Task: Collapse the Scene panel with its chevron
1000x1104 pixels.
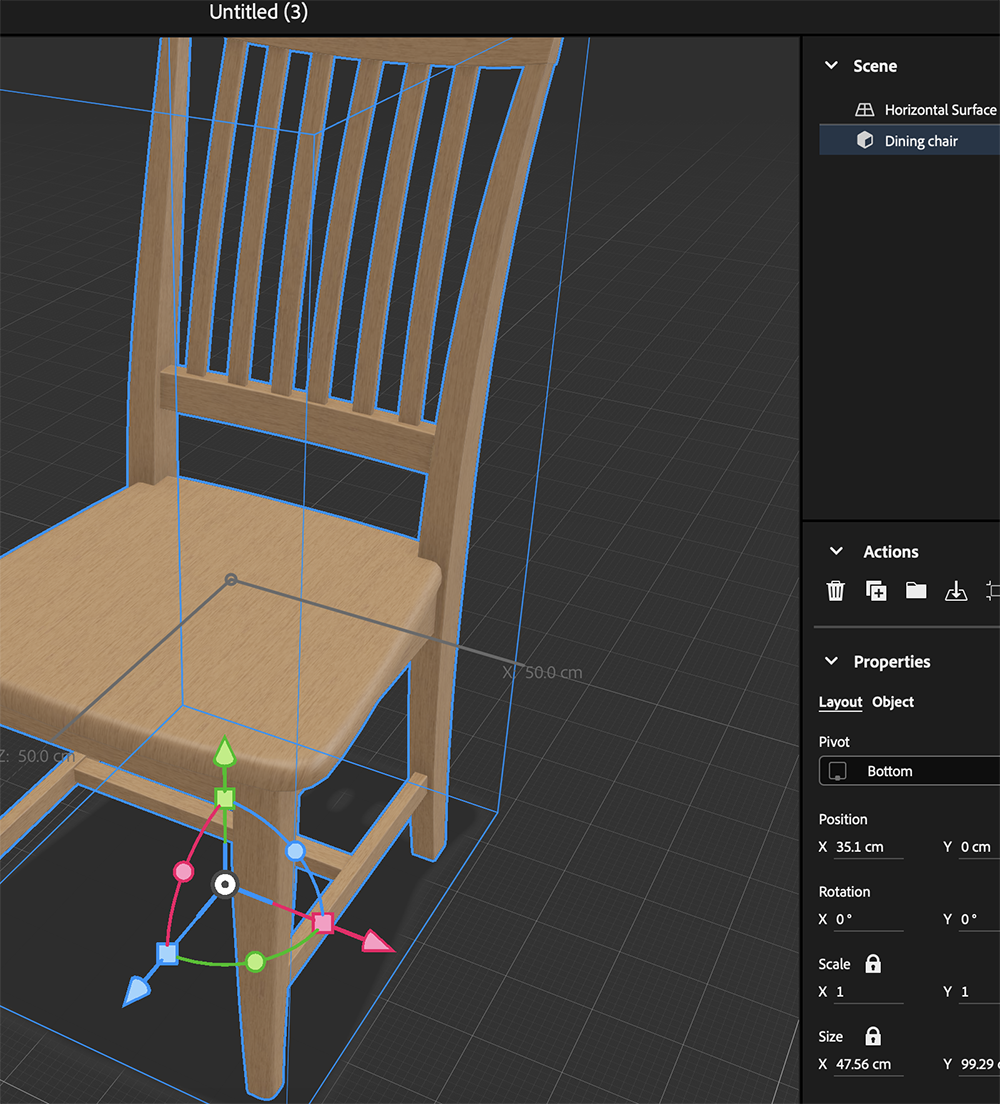Action: pyautogui.click(x=831, y=65)
